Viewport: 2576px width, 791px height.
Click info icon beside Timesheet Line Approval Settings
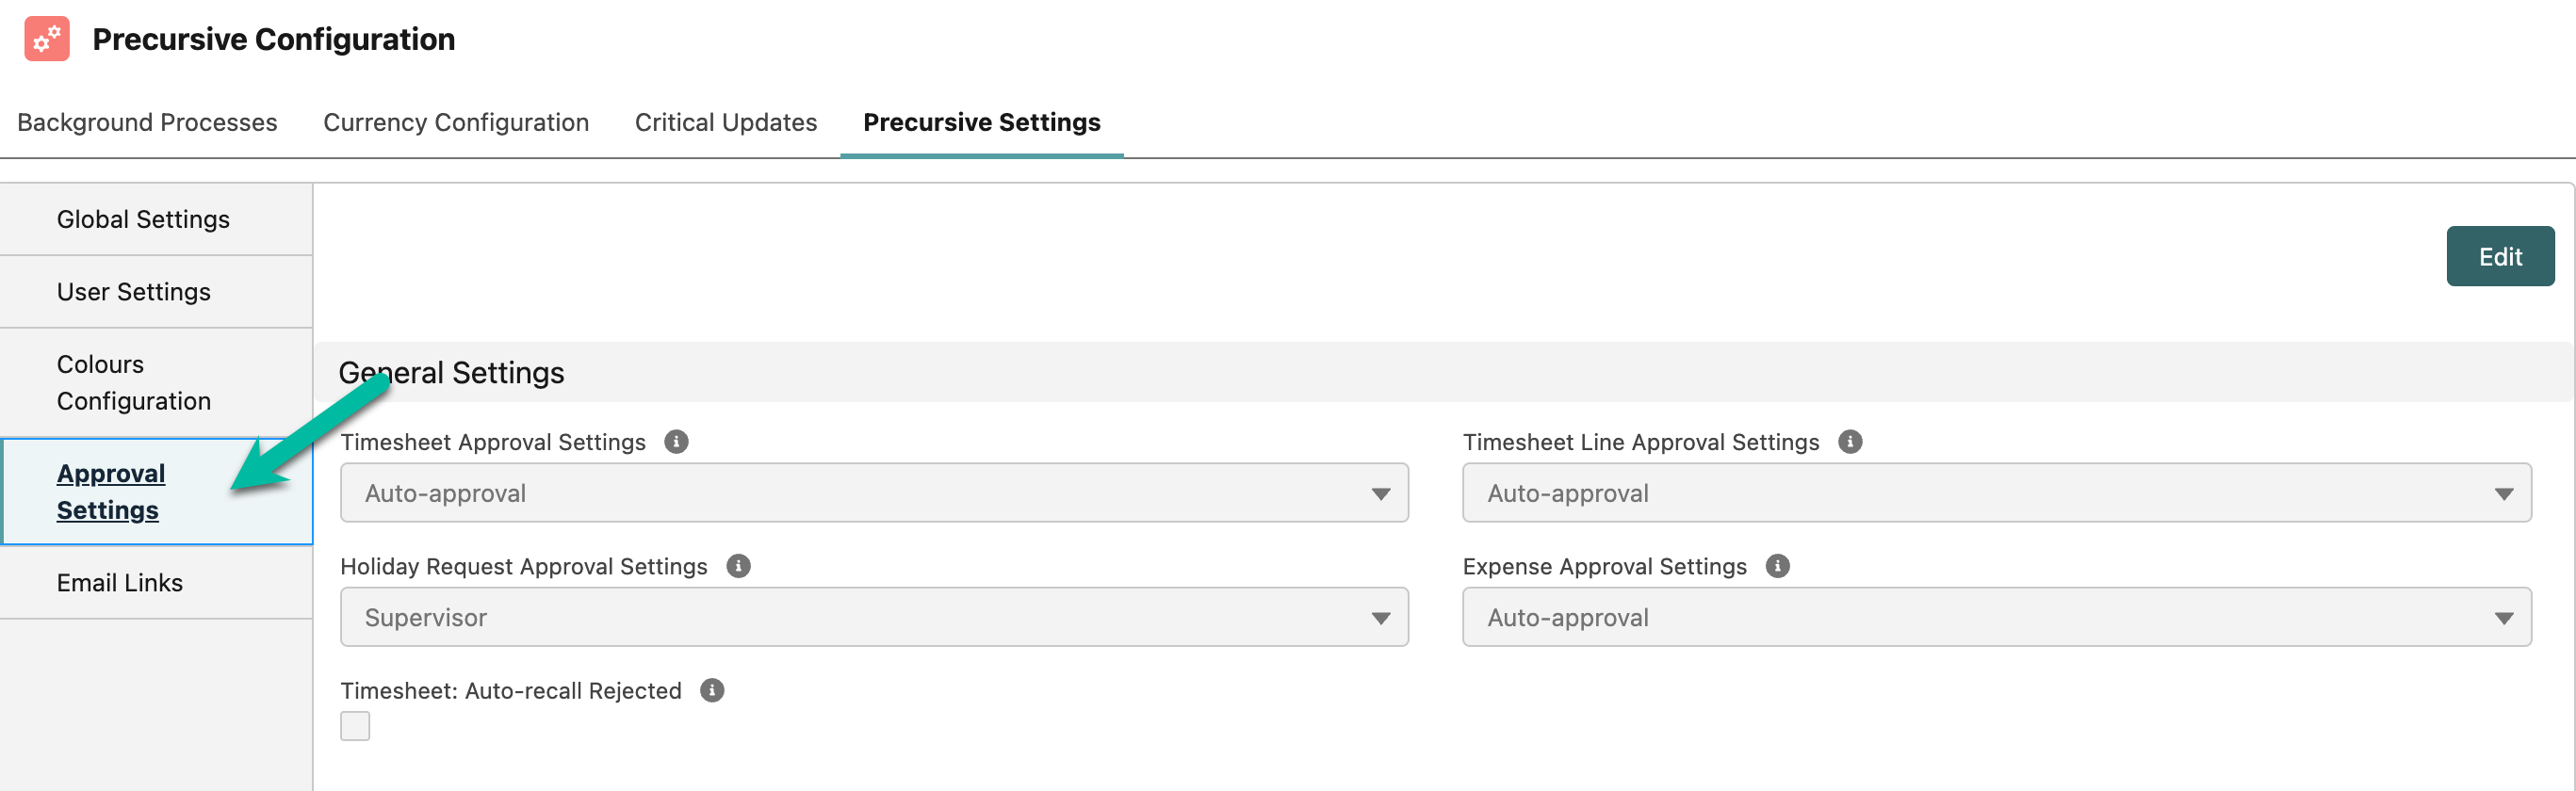tap(1849, 442)
